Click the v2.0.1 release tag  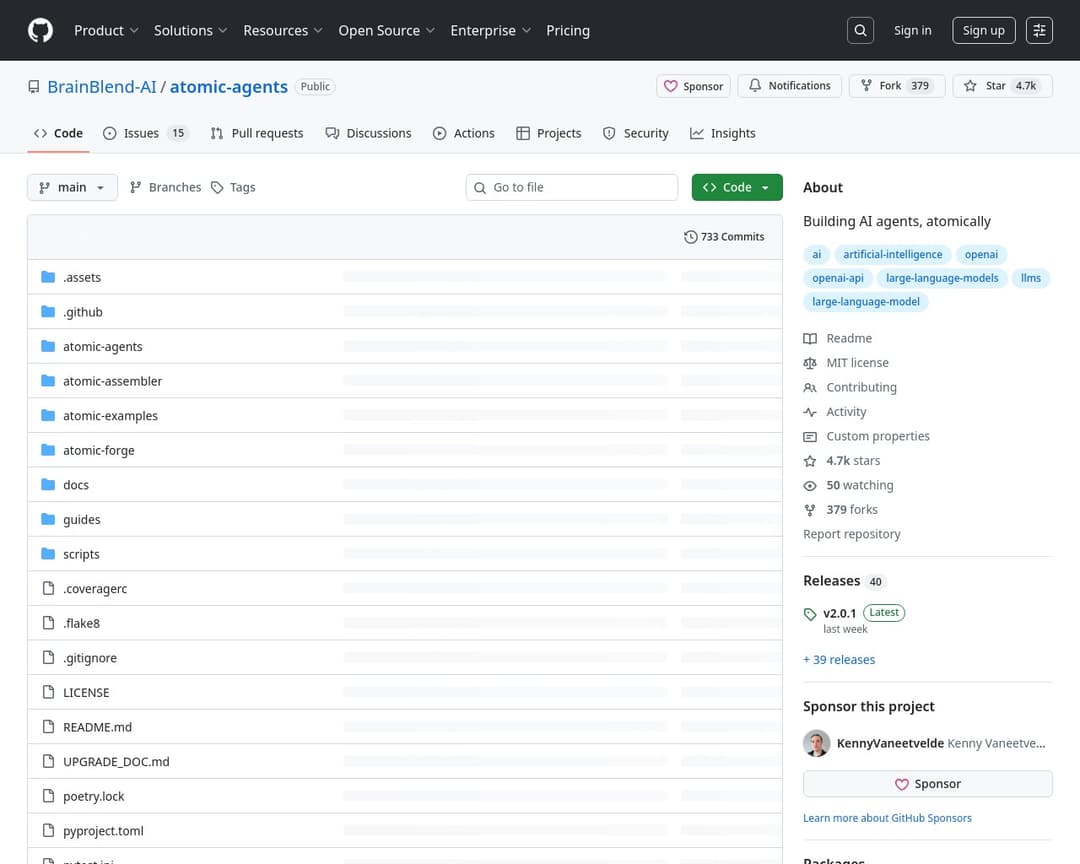coord(840,613)
